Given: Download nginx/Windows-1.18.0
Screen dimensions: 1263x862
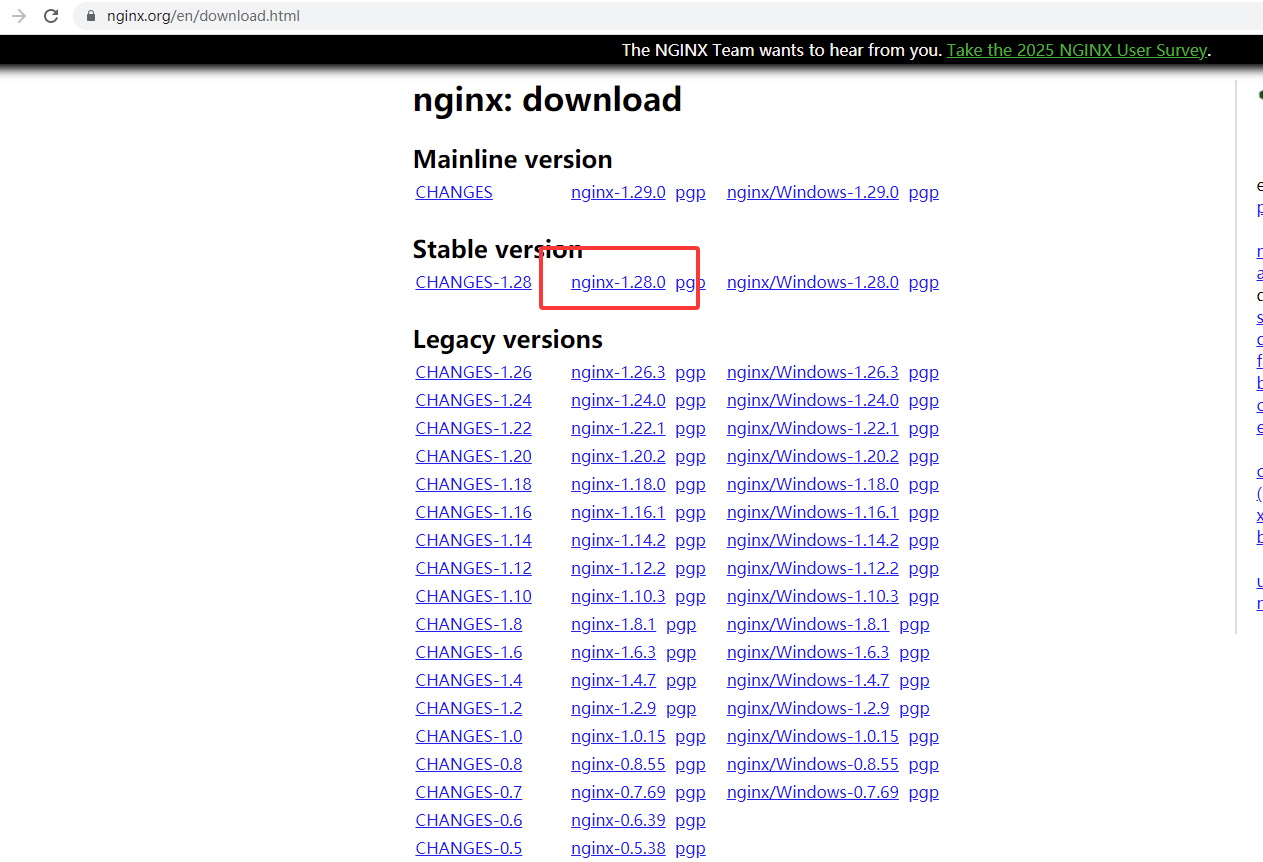Looking at the screenshot, I should pos(813,484).
